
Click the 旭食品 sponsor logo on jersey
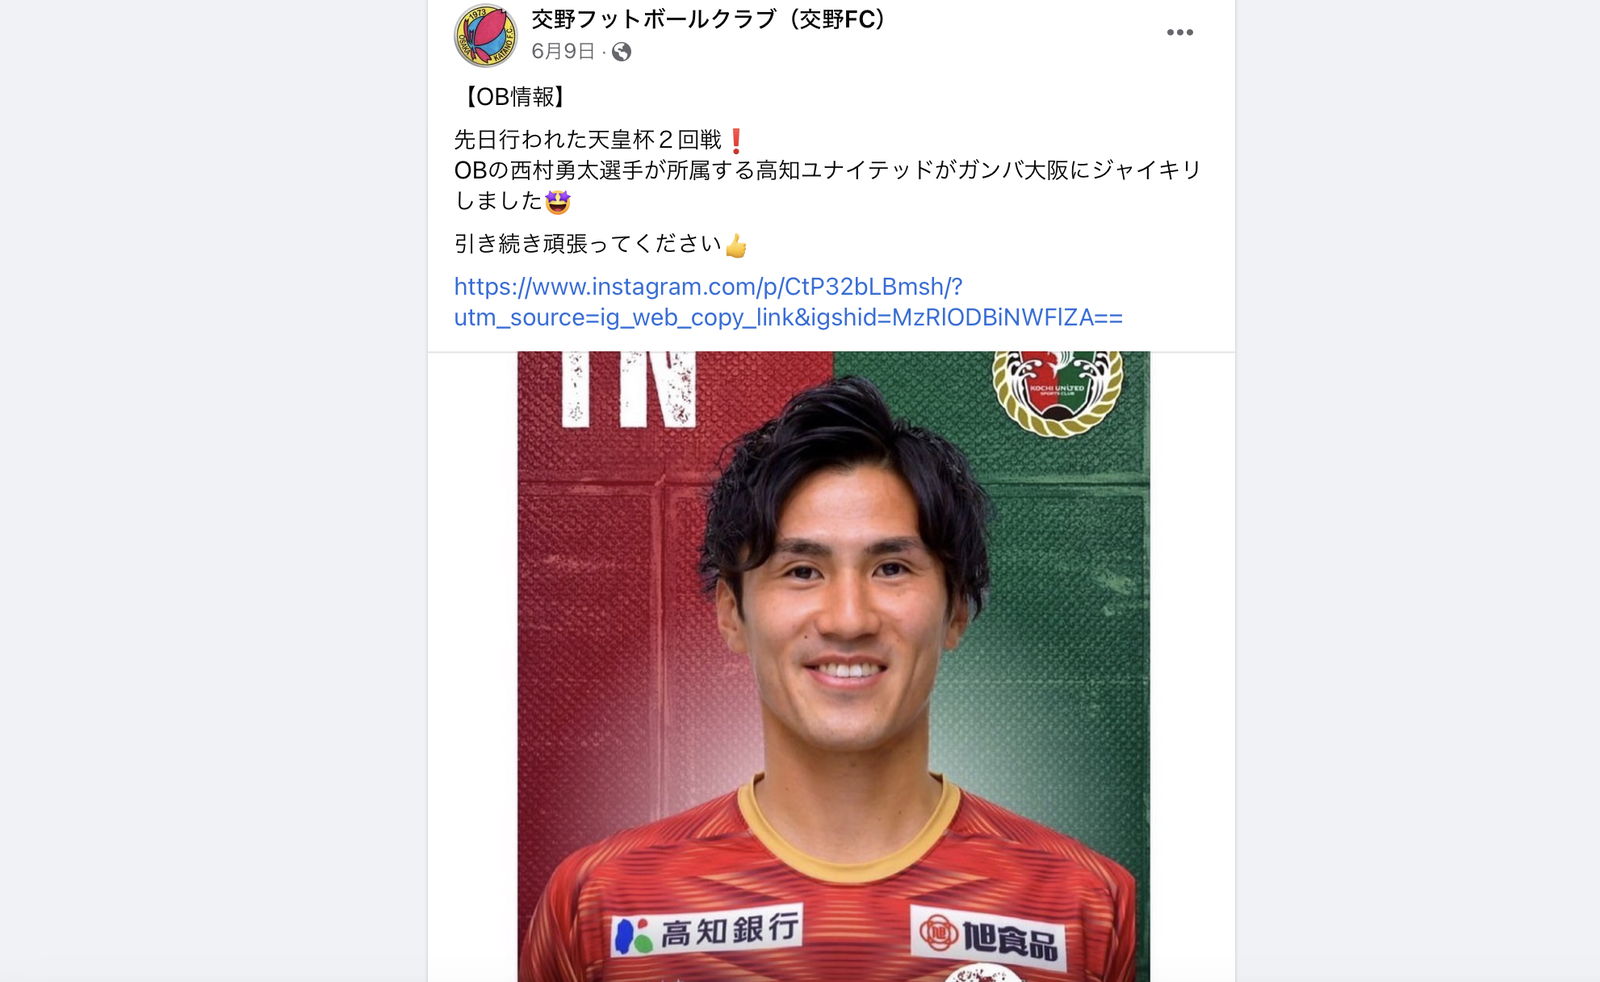coord(989,936)
